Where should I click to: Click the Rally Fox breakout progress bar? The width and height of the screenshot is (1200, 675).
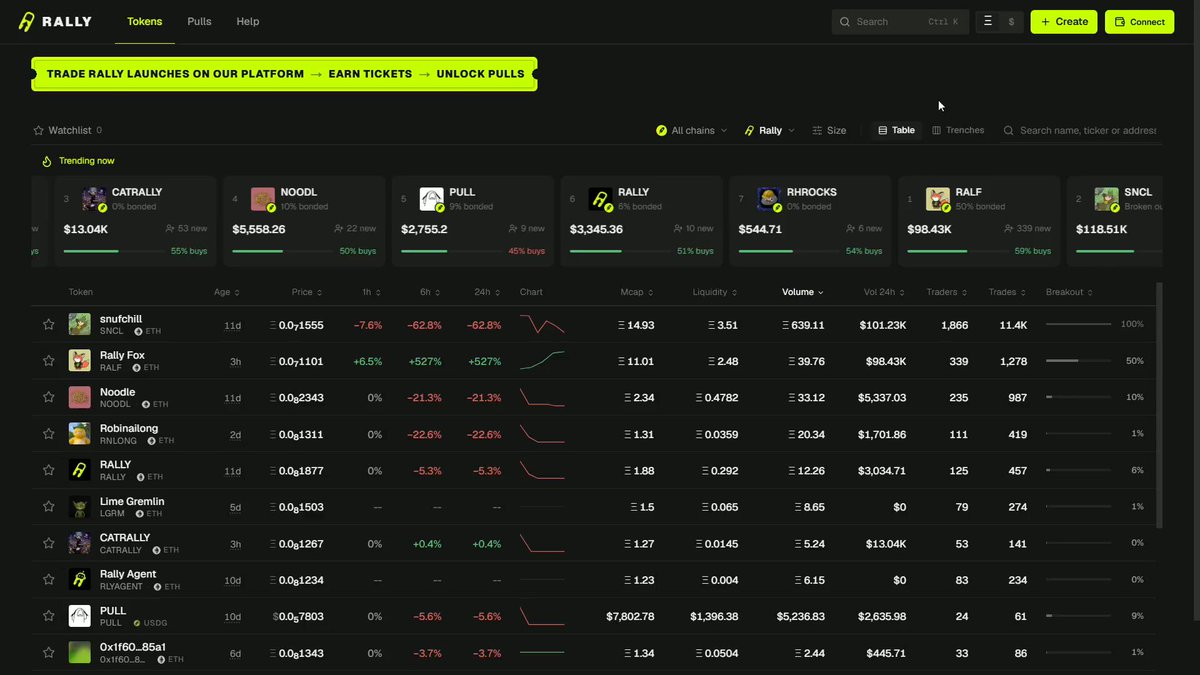click(1078, 361)
